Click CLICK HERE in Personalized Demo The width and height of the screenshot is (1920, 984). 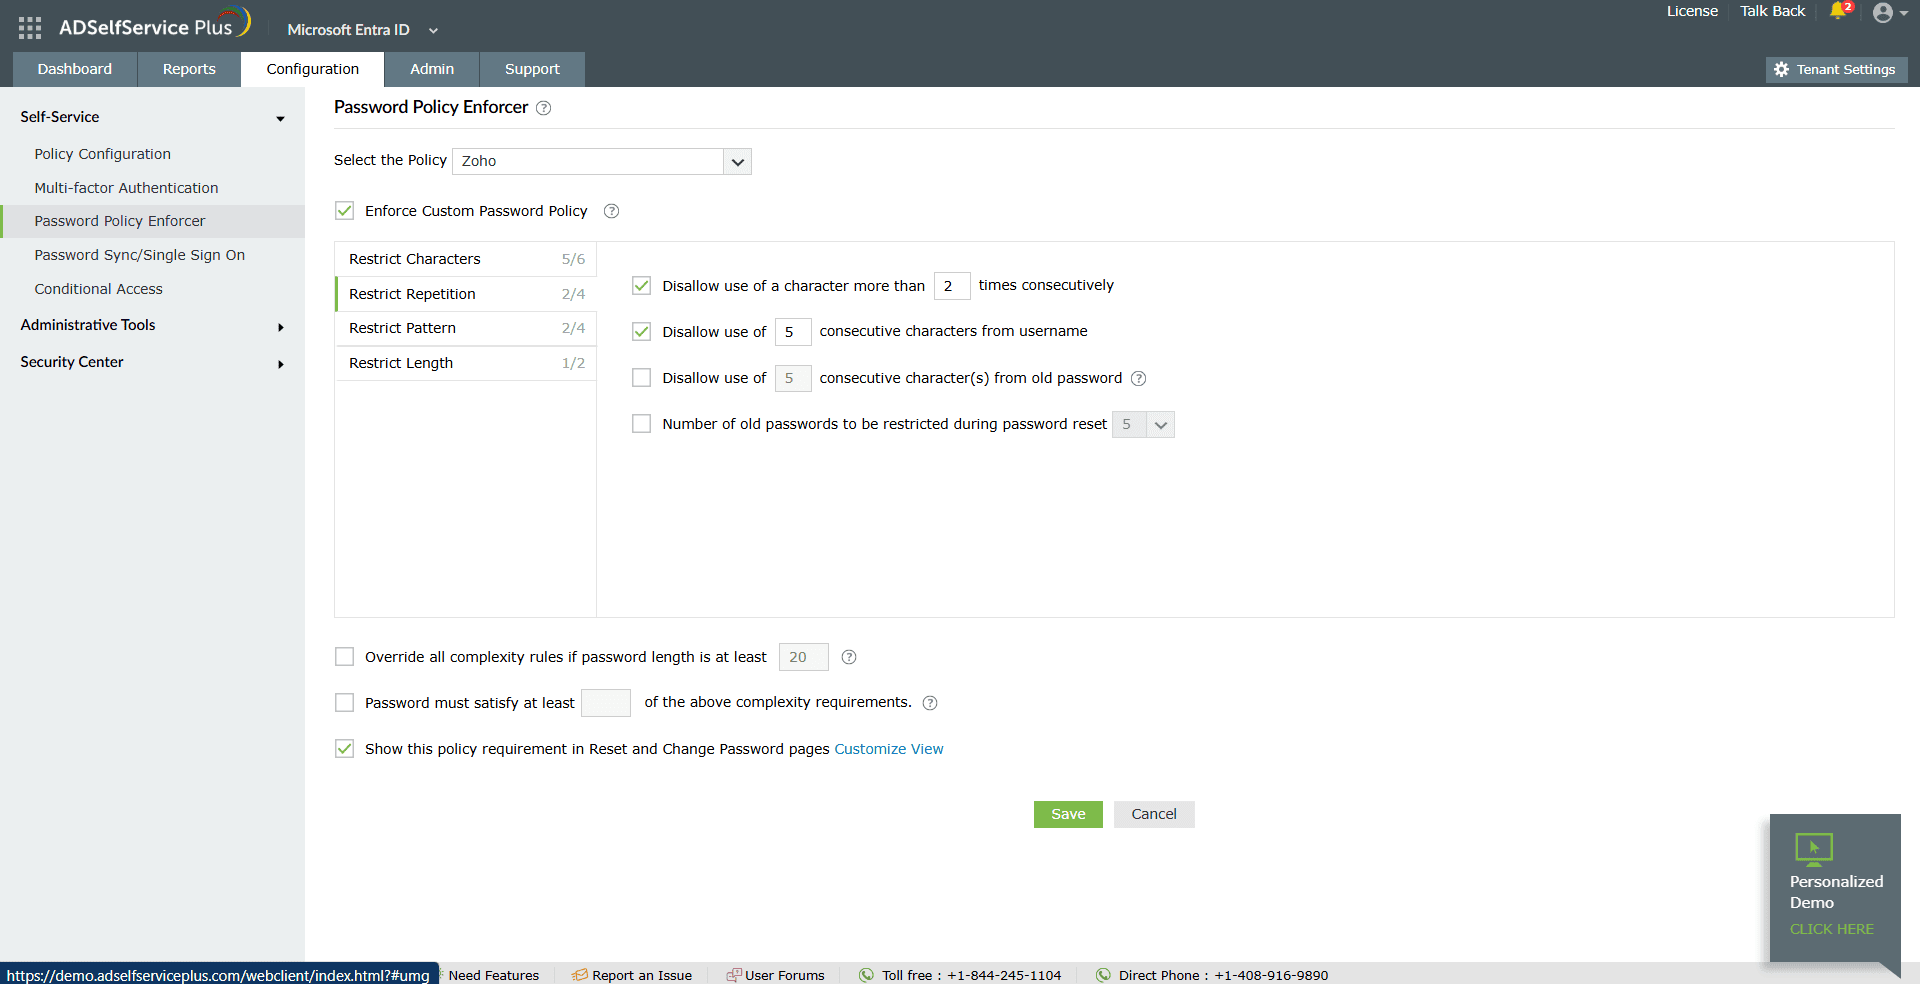[x=1832, y=929]
